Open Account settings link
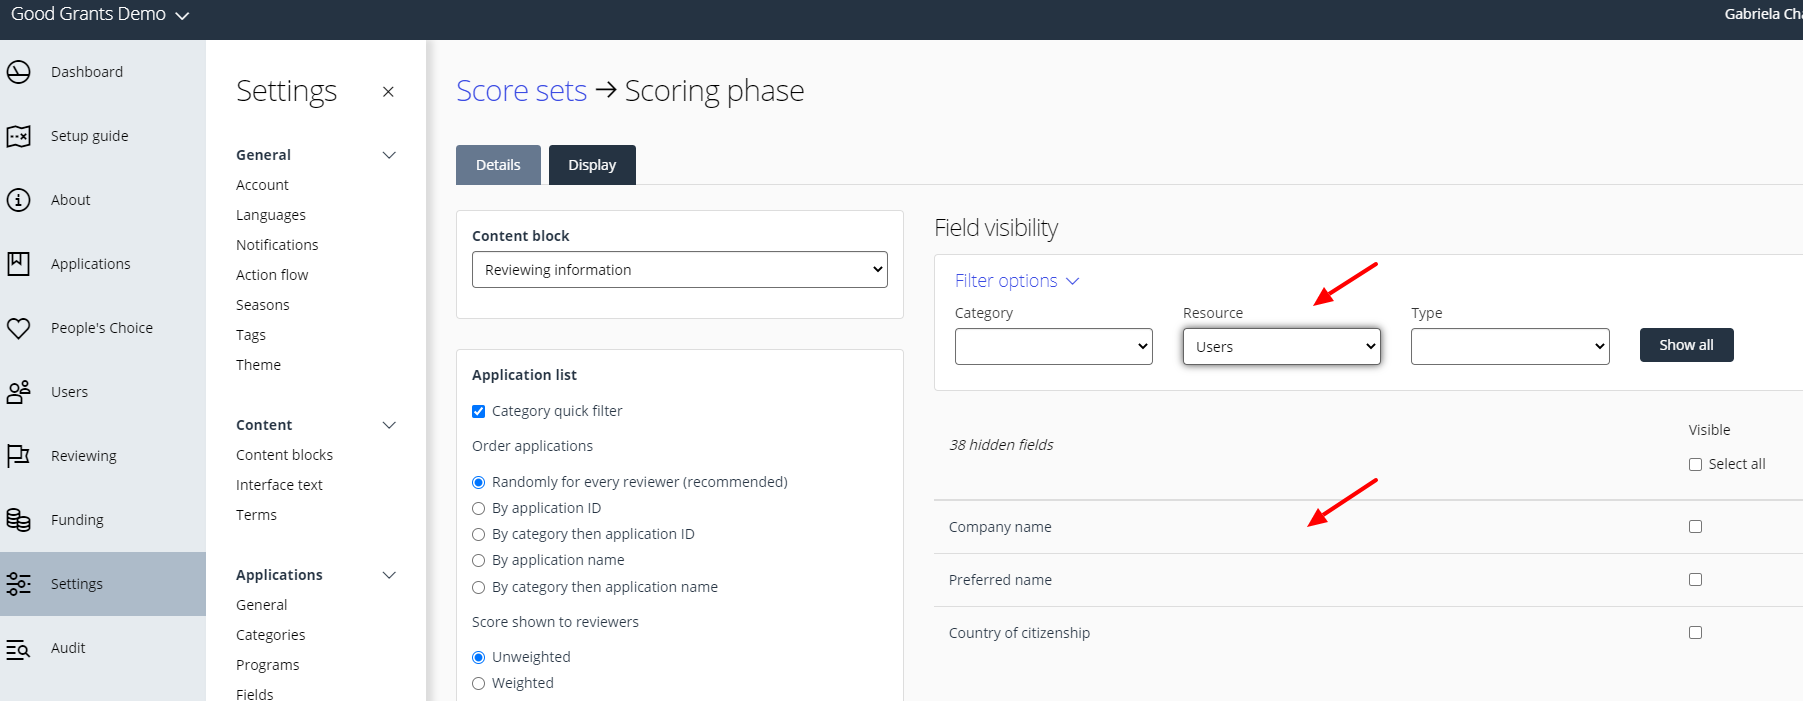 tap(262, 185)
